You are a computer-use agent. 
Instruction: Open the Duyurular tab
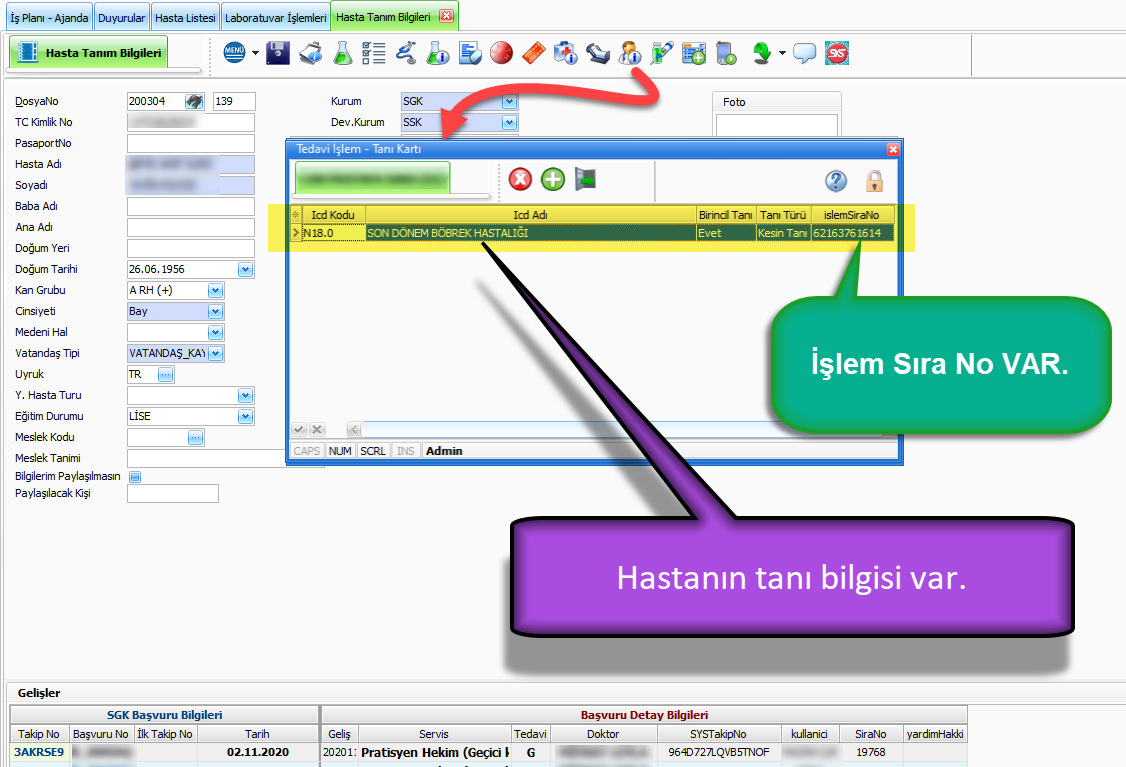(121, 17)
